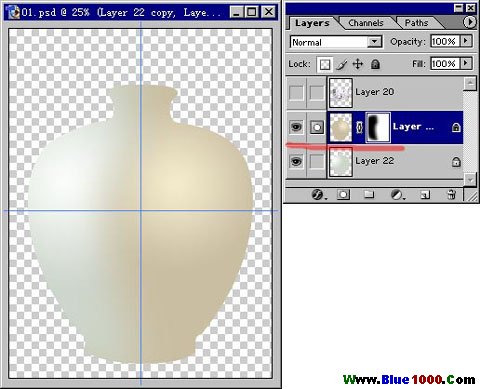This screenshot has height=389, width=480.
Task: Create a new layer icon
Action: [425, 194]
